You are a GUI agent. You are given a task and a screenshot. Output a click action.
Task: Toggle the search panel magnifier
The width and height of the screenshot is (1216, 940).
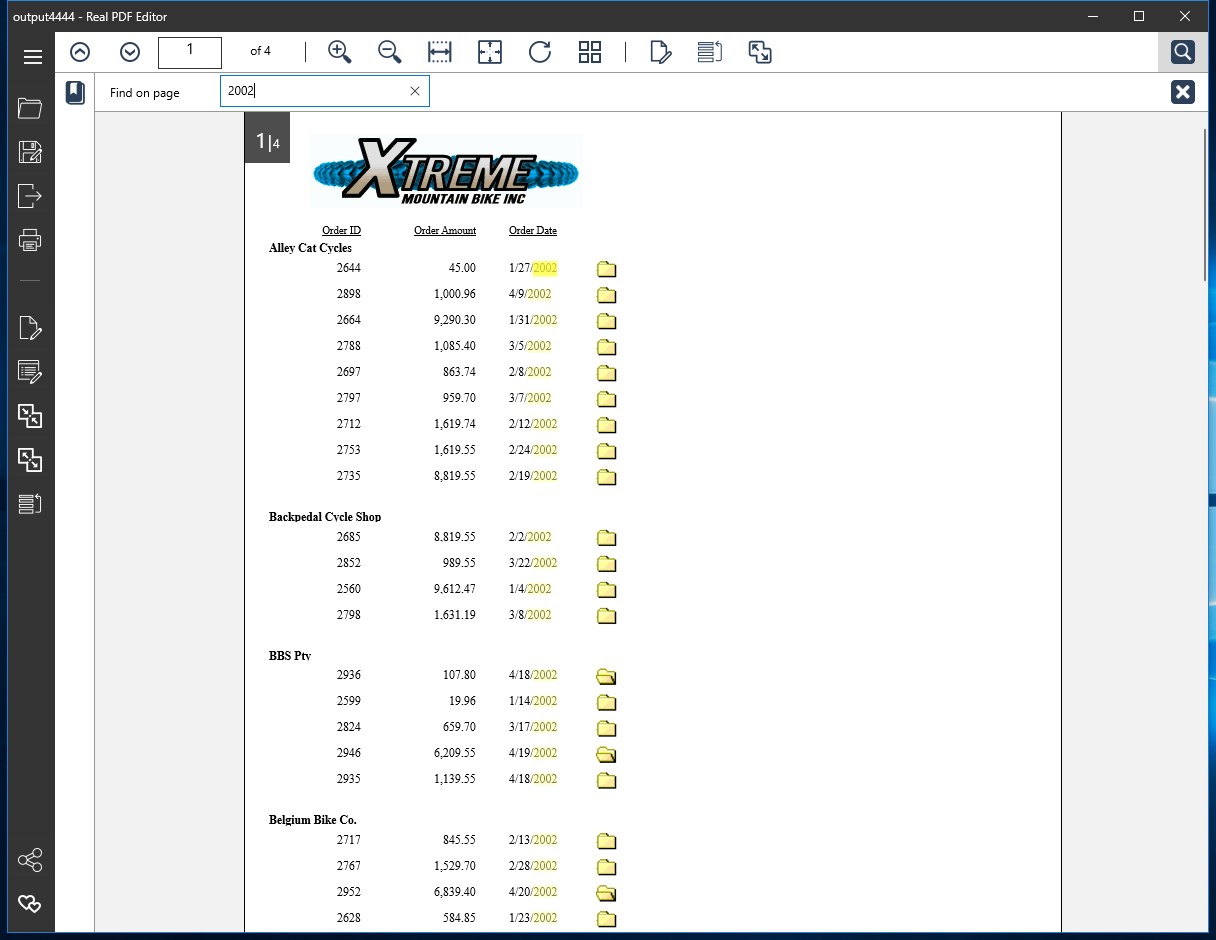tap(1182, 52)
